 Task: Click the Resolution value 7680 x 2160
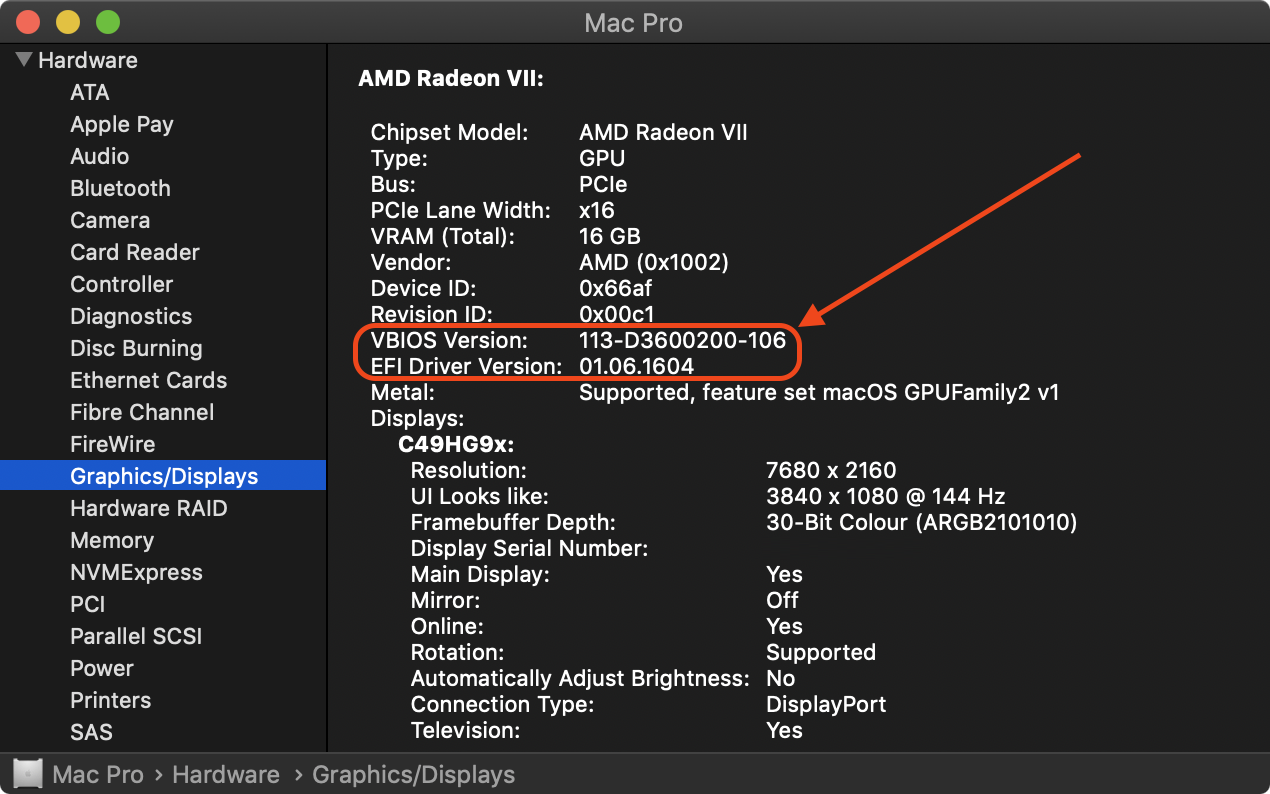831,470
